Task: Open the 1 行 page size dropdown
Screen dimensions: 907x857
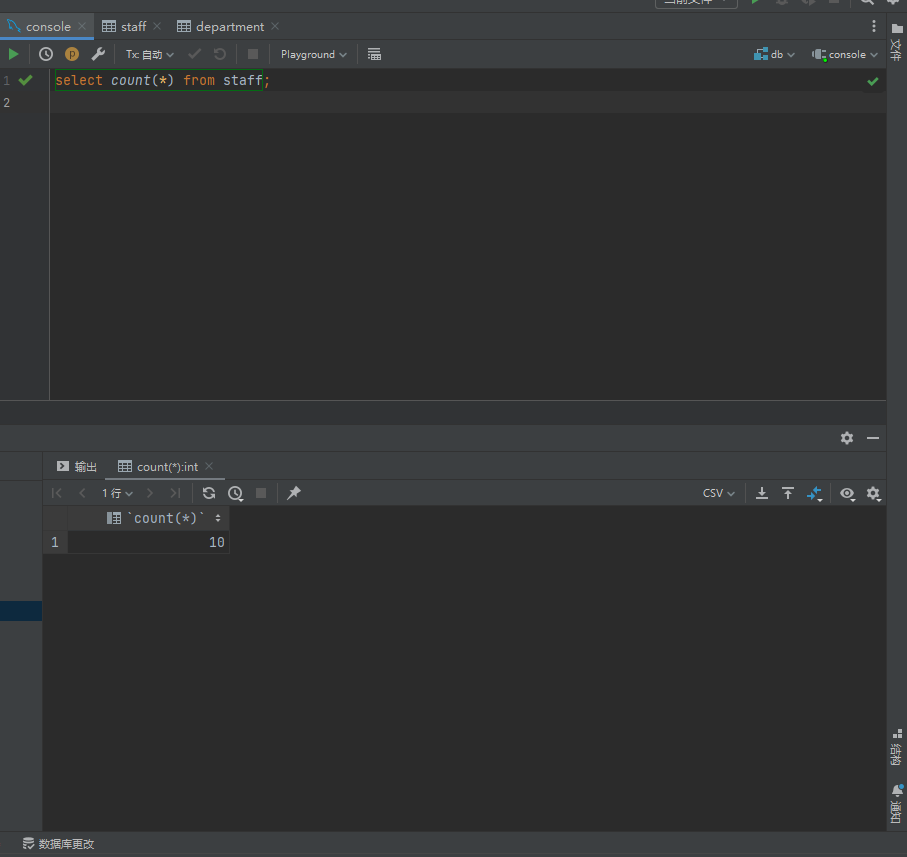Action: click(117, 493)
